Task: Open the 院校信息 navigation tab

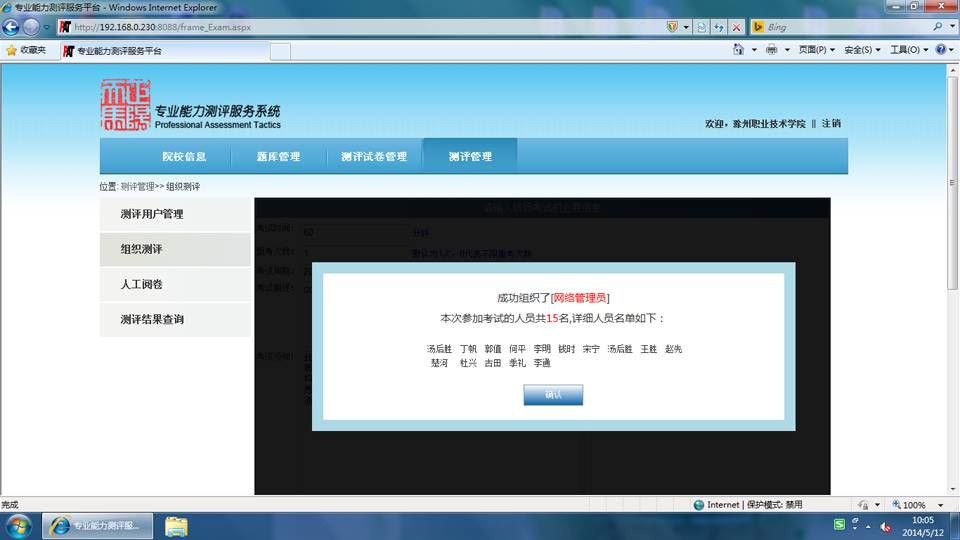Action: [x=184, y=157]
